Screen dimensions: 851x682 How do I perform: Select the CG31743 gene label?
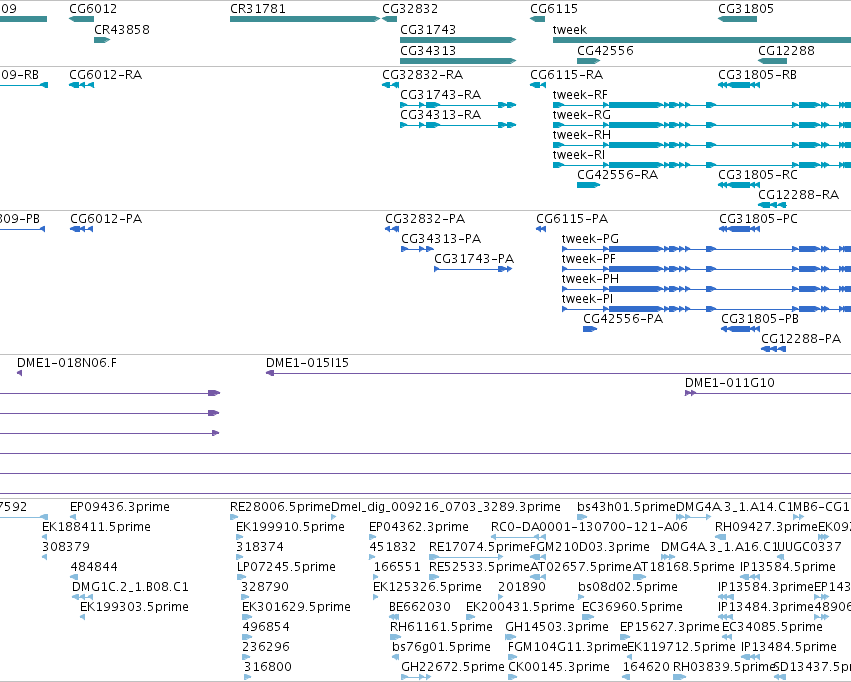(428, 29)
